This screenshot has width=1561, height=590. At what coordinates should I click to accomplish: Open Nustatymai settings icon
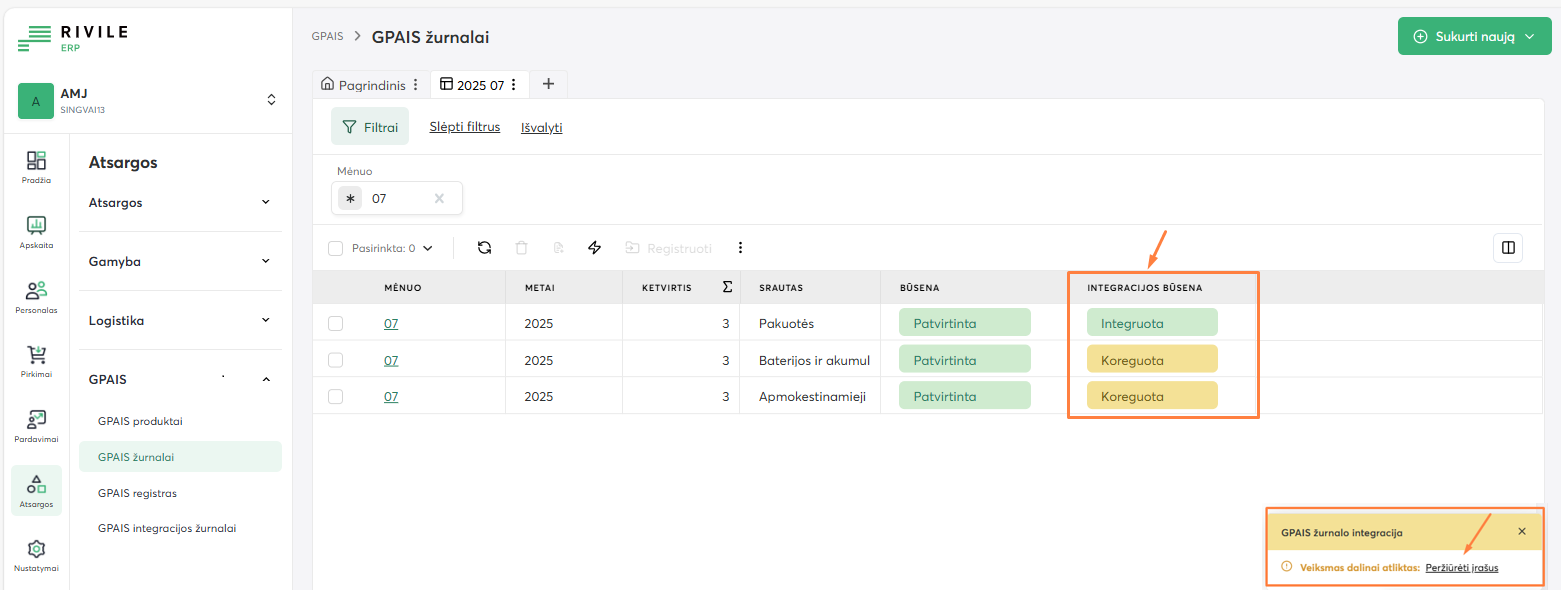pyautogui.click(x=36, y=555)
